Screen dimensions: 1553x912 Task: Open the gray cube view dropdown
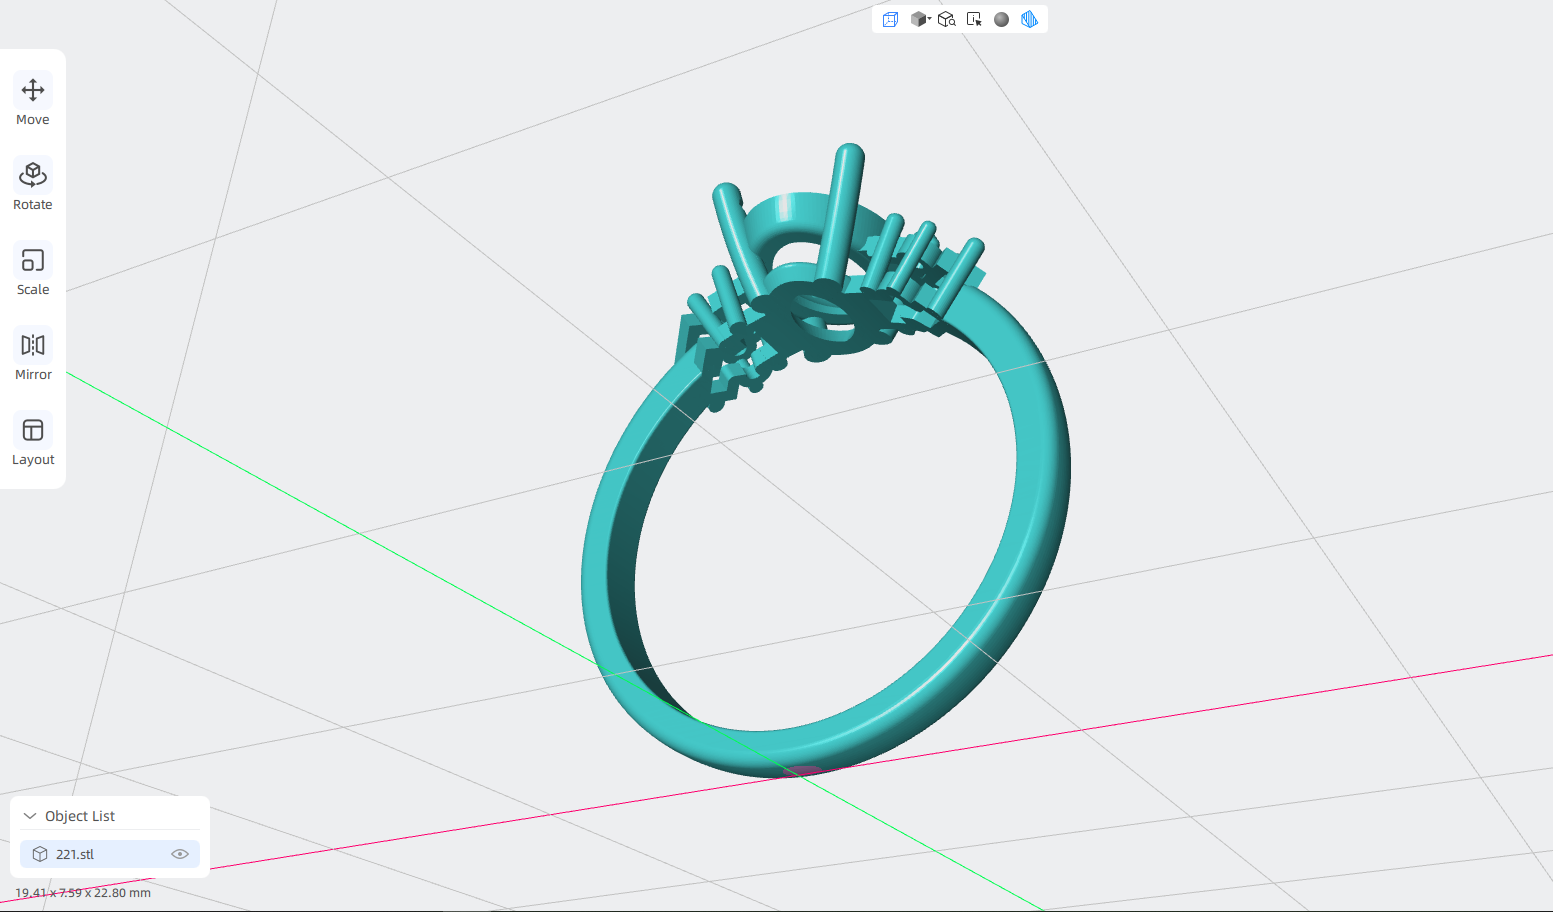pyautogui.click(x=920, y=19)
